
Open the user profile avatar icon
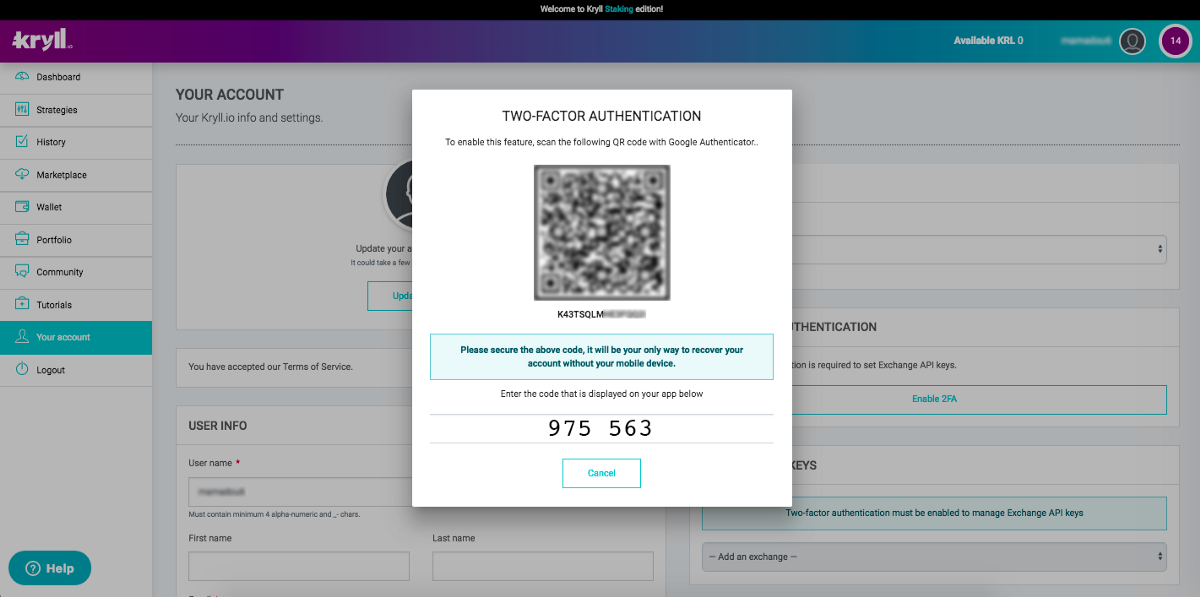point(1132,41)
